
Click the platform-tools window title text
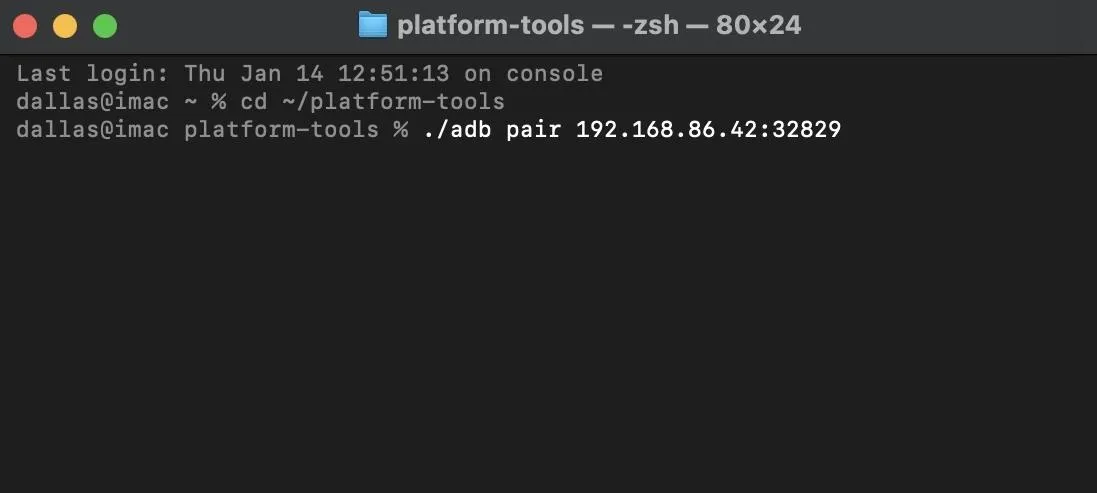click(x=490, y=26)
